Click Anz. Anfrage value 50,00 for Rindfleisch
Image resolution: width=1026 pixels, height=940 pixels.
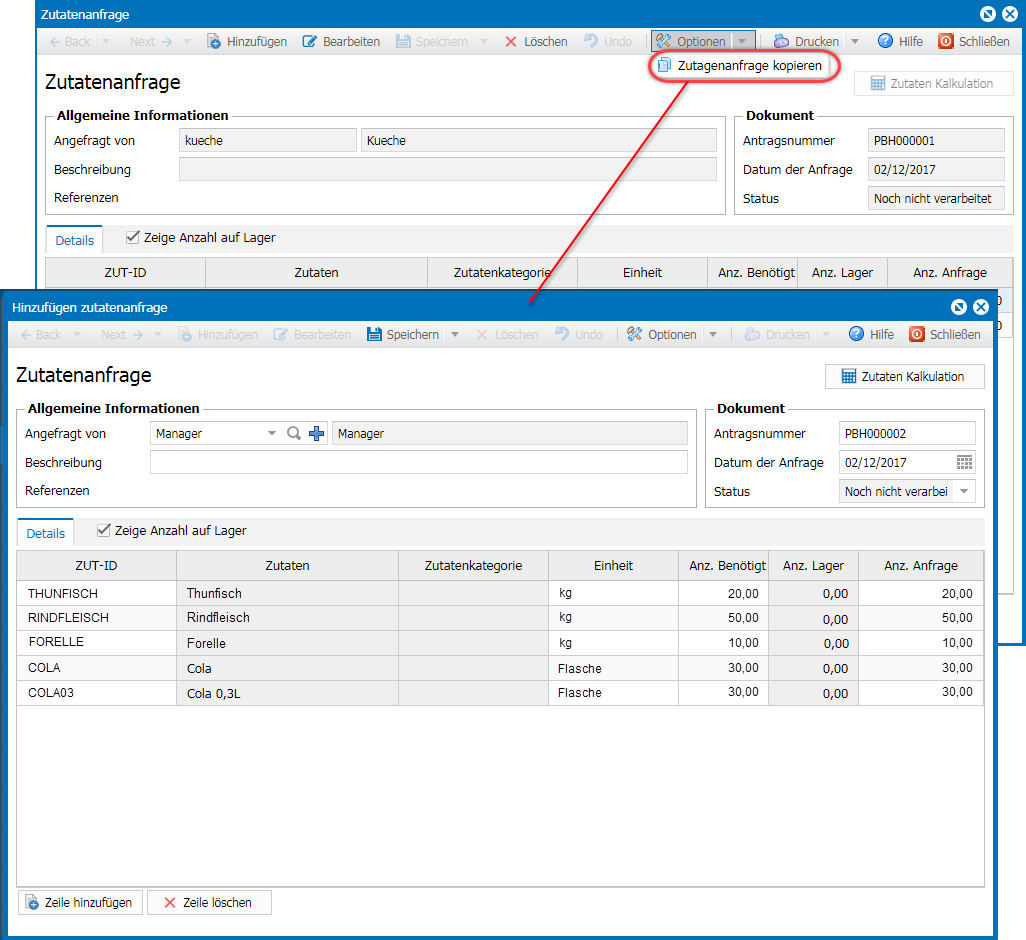[921, 618]
